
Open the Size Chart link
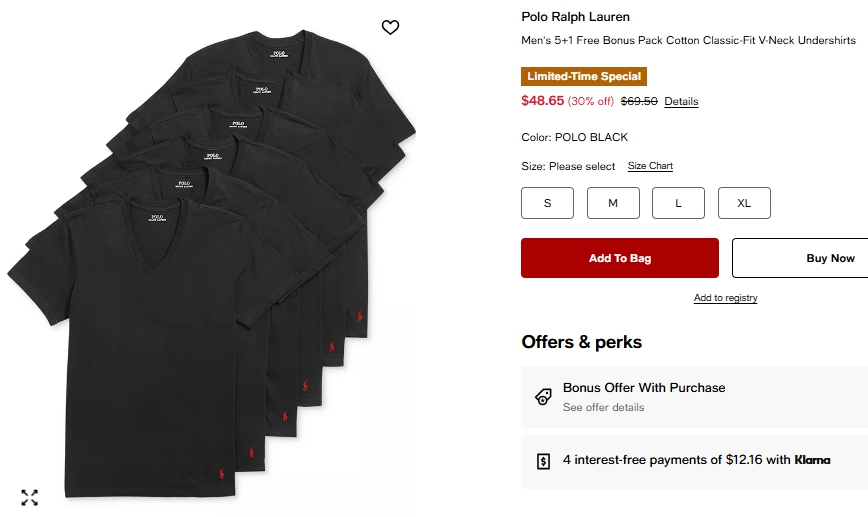pos(650,166)
